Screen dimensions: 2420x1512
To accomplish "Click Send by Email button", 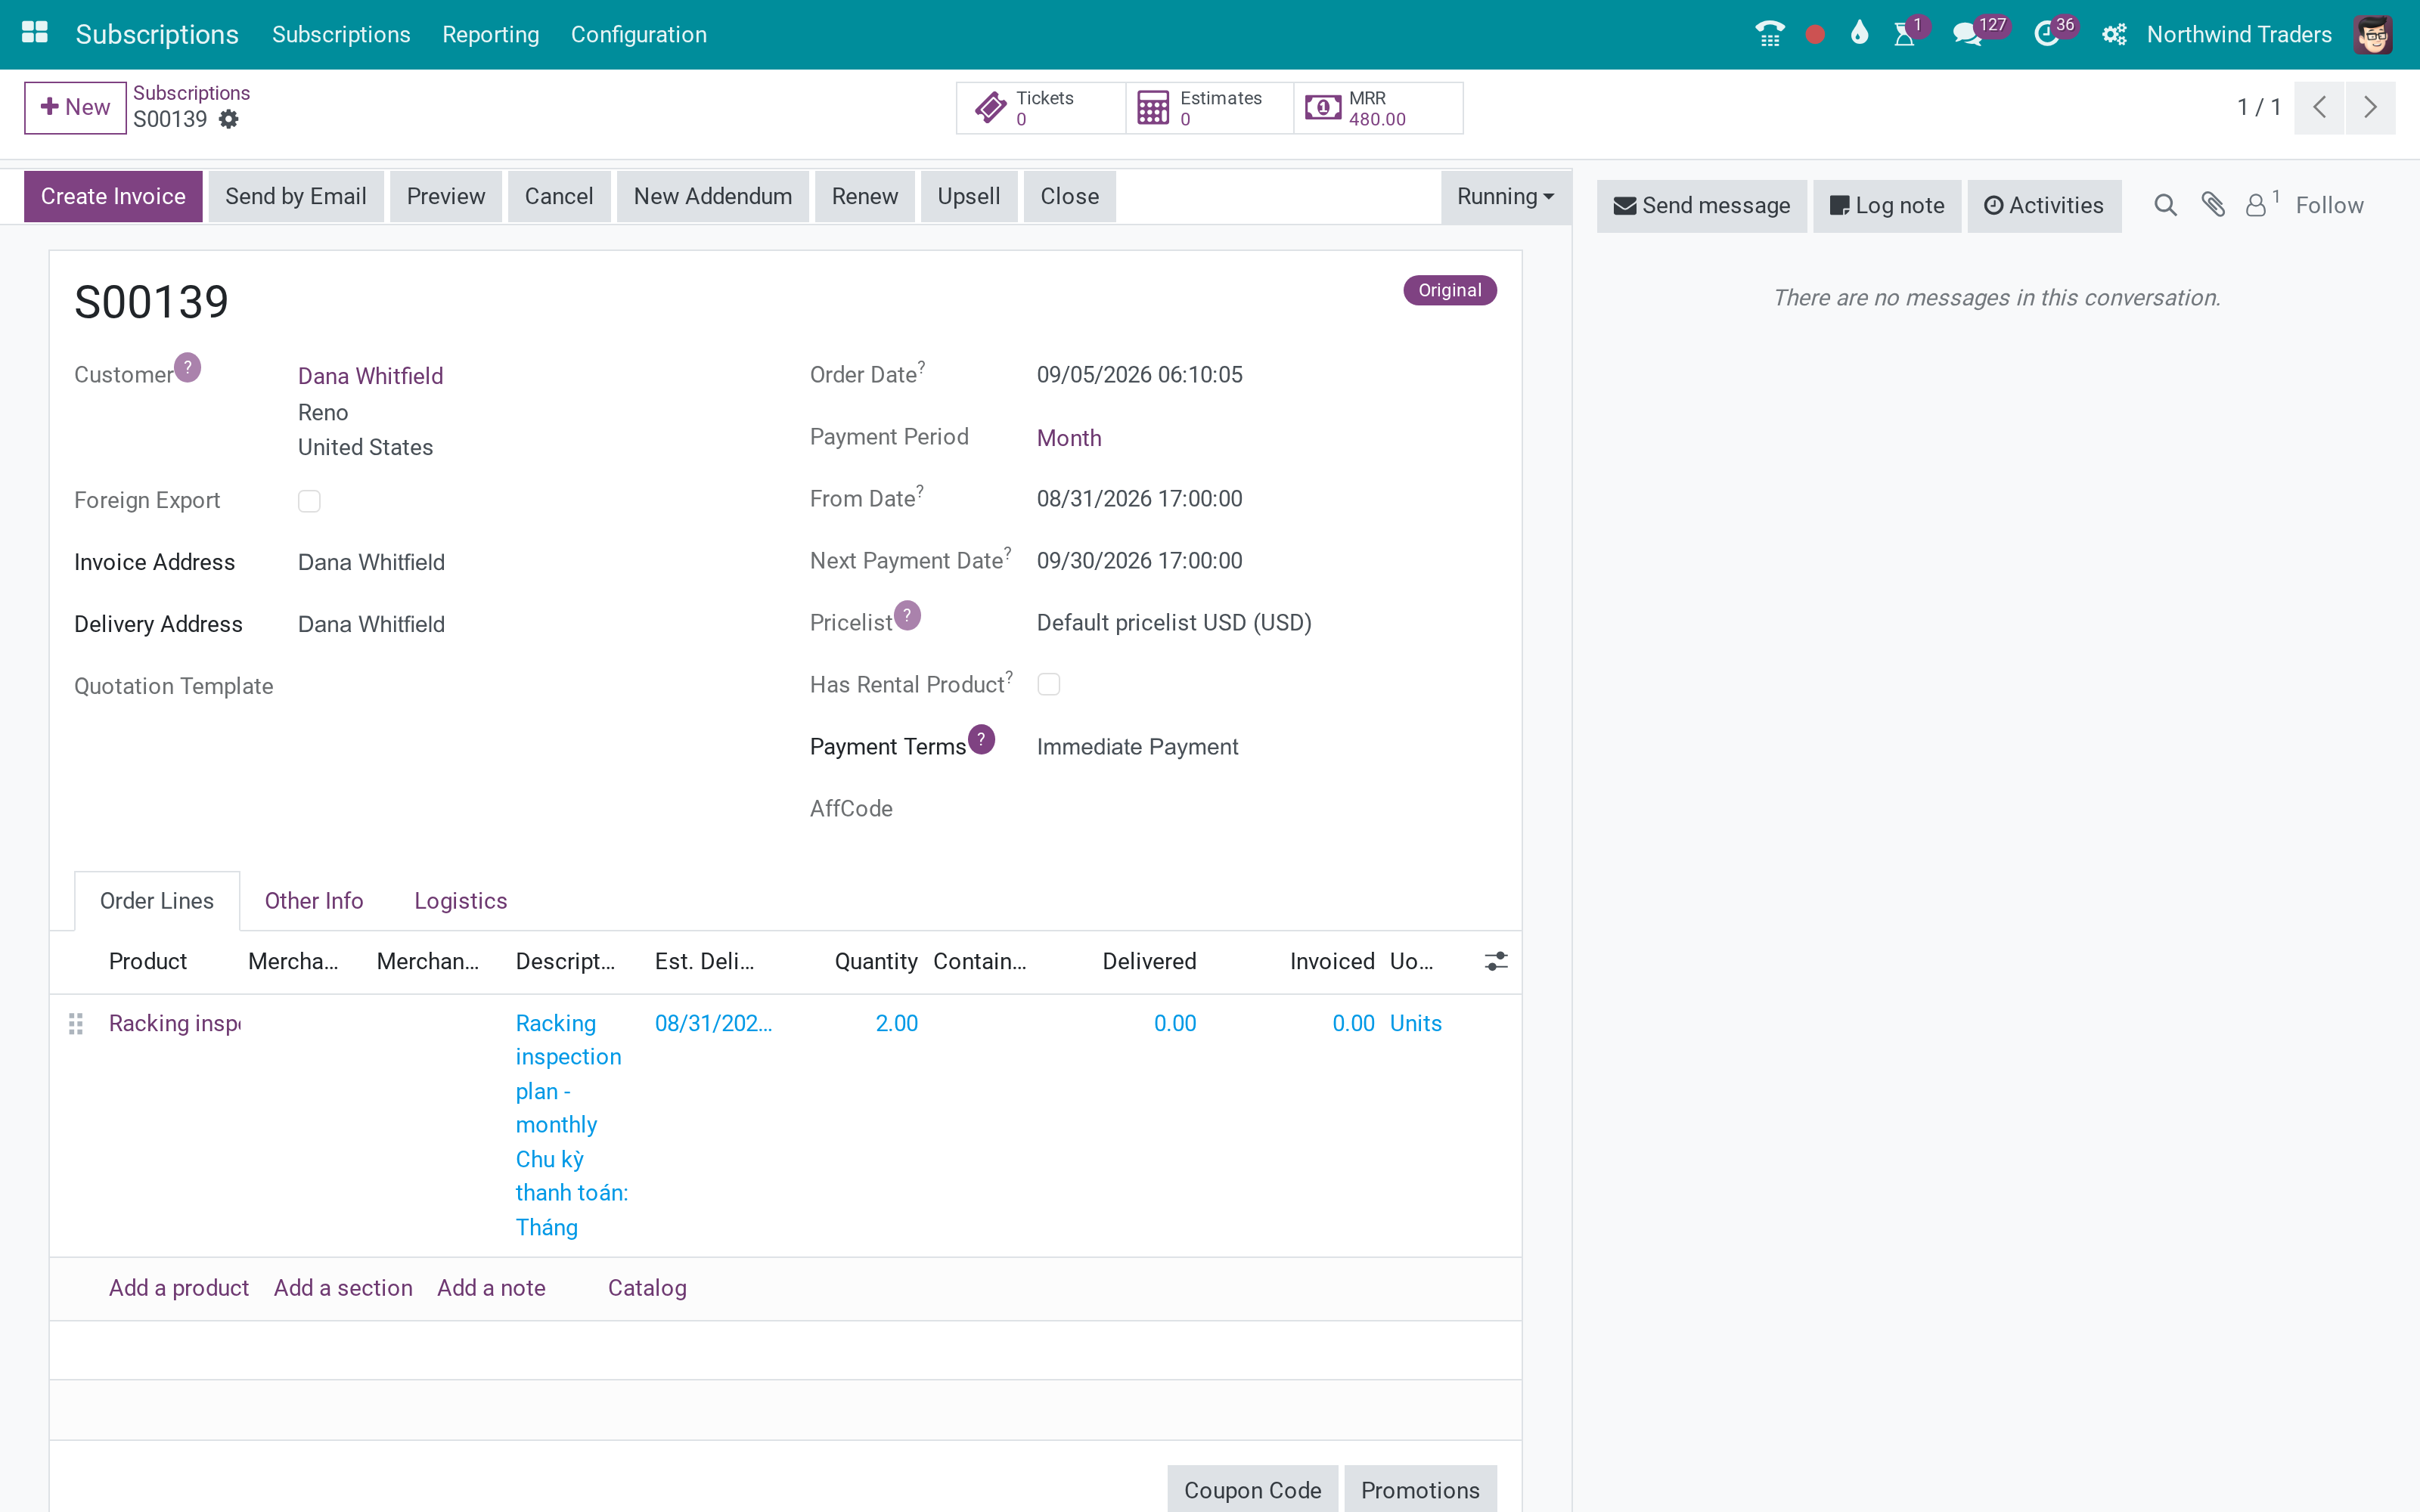I will [296, 196].
